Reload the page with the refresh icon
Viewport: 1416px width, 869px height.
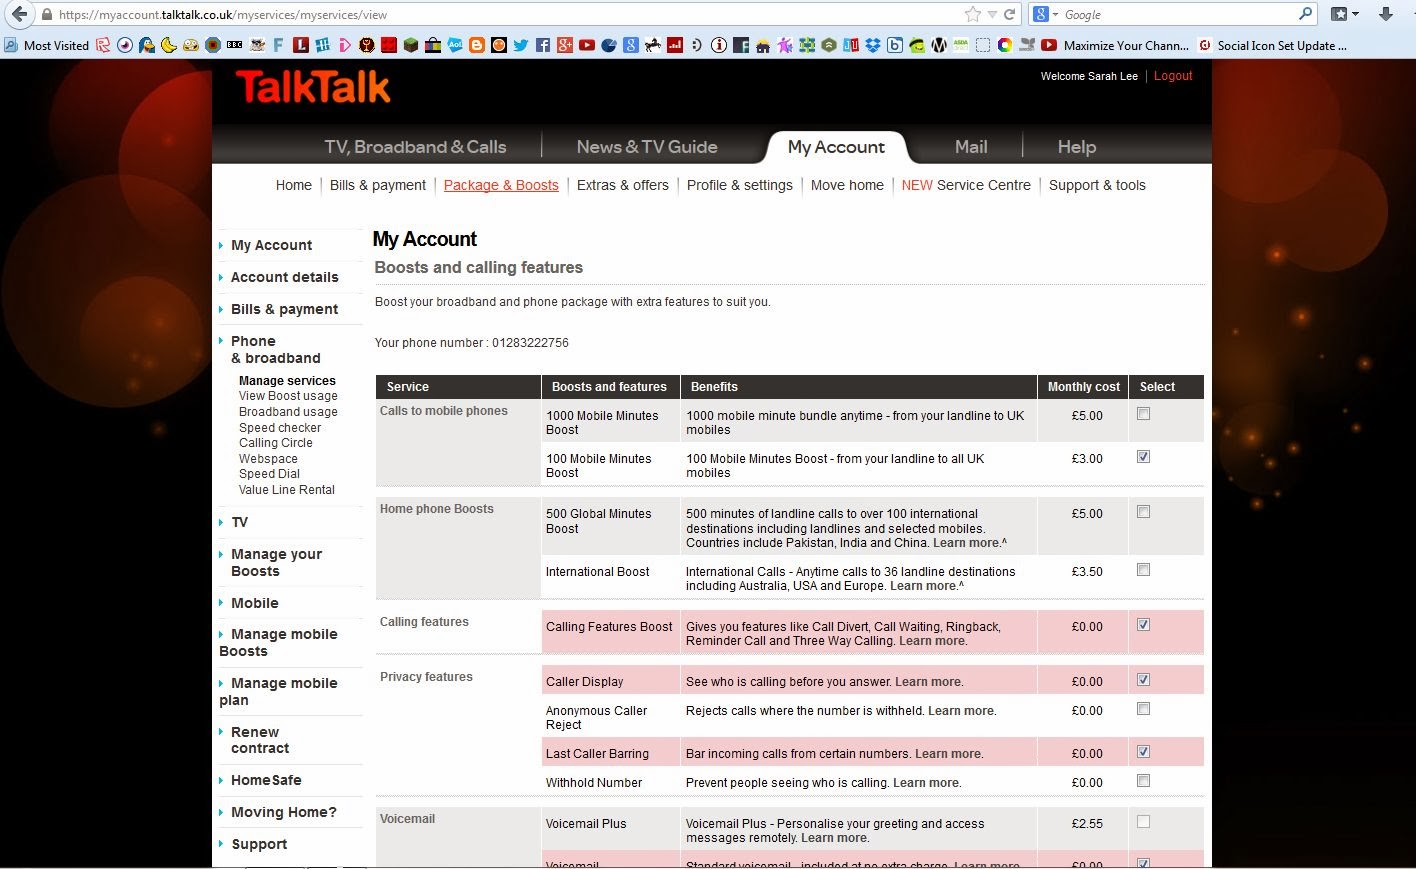[1009, 14]
